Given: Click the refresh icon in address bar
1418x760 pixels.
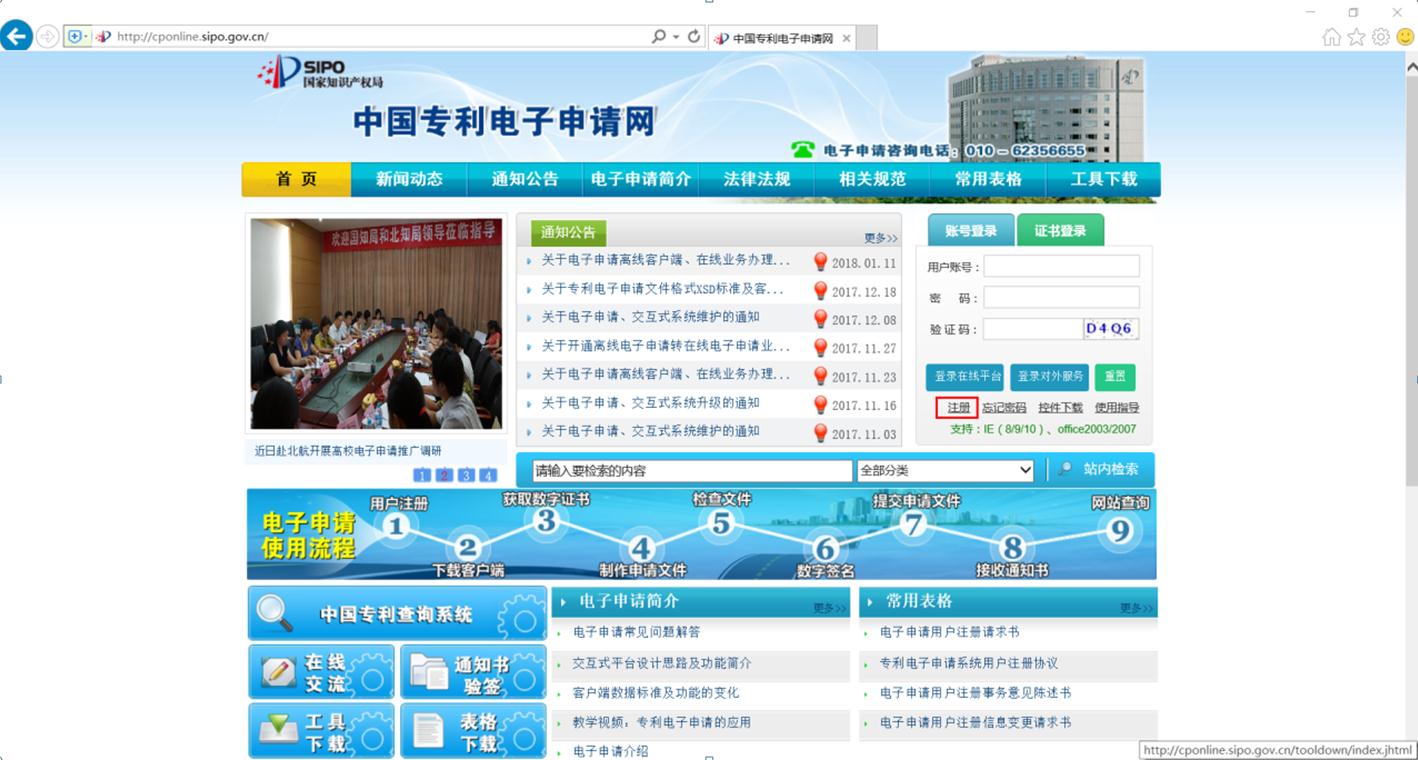Looking at the screenshot, I should pyautogui.click(x=694, y=37).
